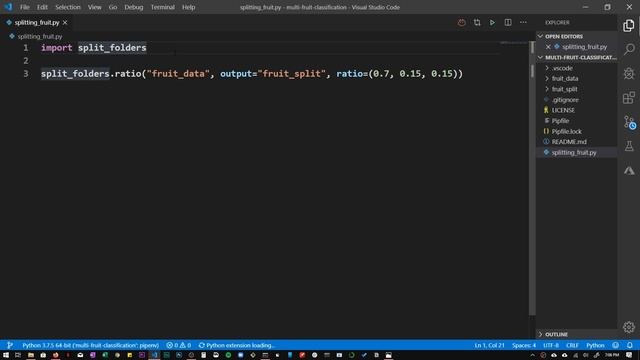Open the Pipfile.lock file
The width and height of the screenshot is (640, 360).
tap(577, 131)
